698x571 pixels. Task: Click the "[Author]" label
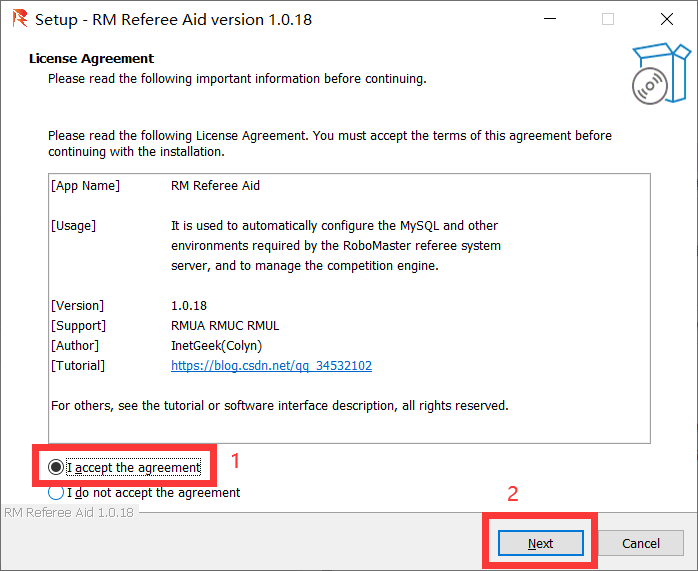75,346
